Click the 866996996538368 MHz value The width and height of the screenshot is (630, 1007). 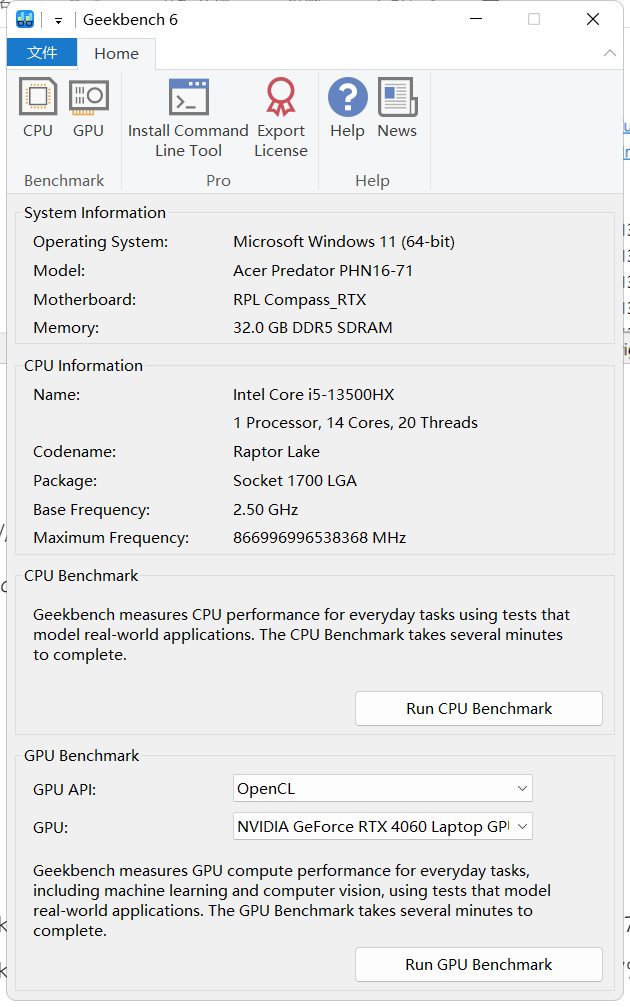[320, 538]
